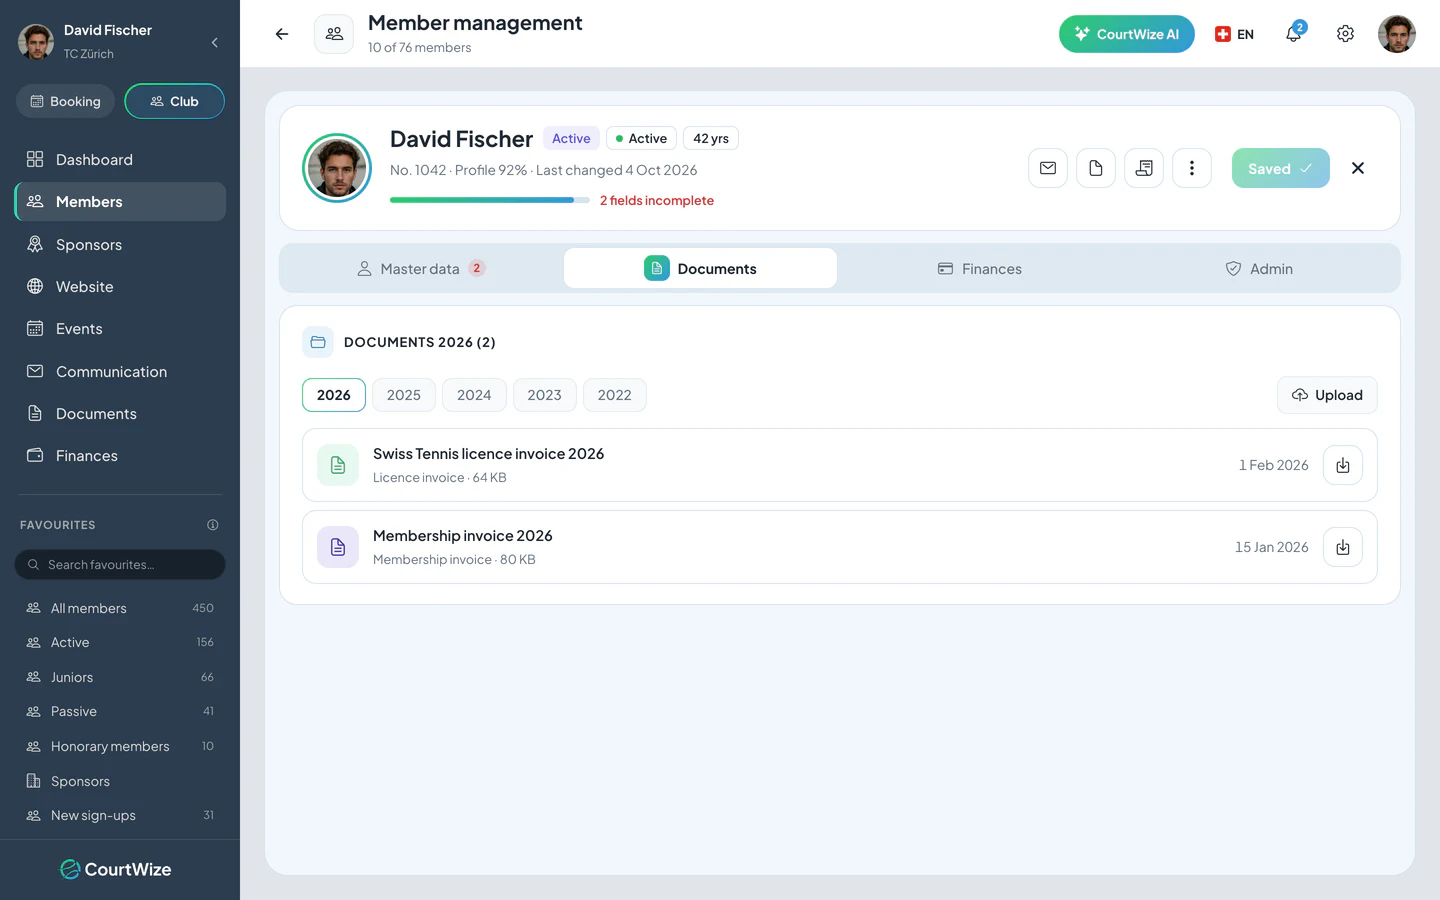Viewport: 1440px width, 900px height.
Task: Switch to Admin tab
Action: click(1259, 268)
